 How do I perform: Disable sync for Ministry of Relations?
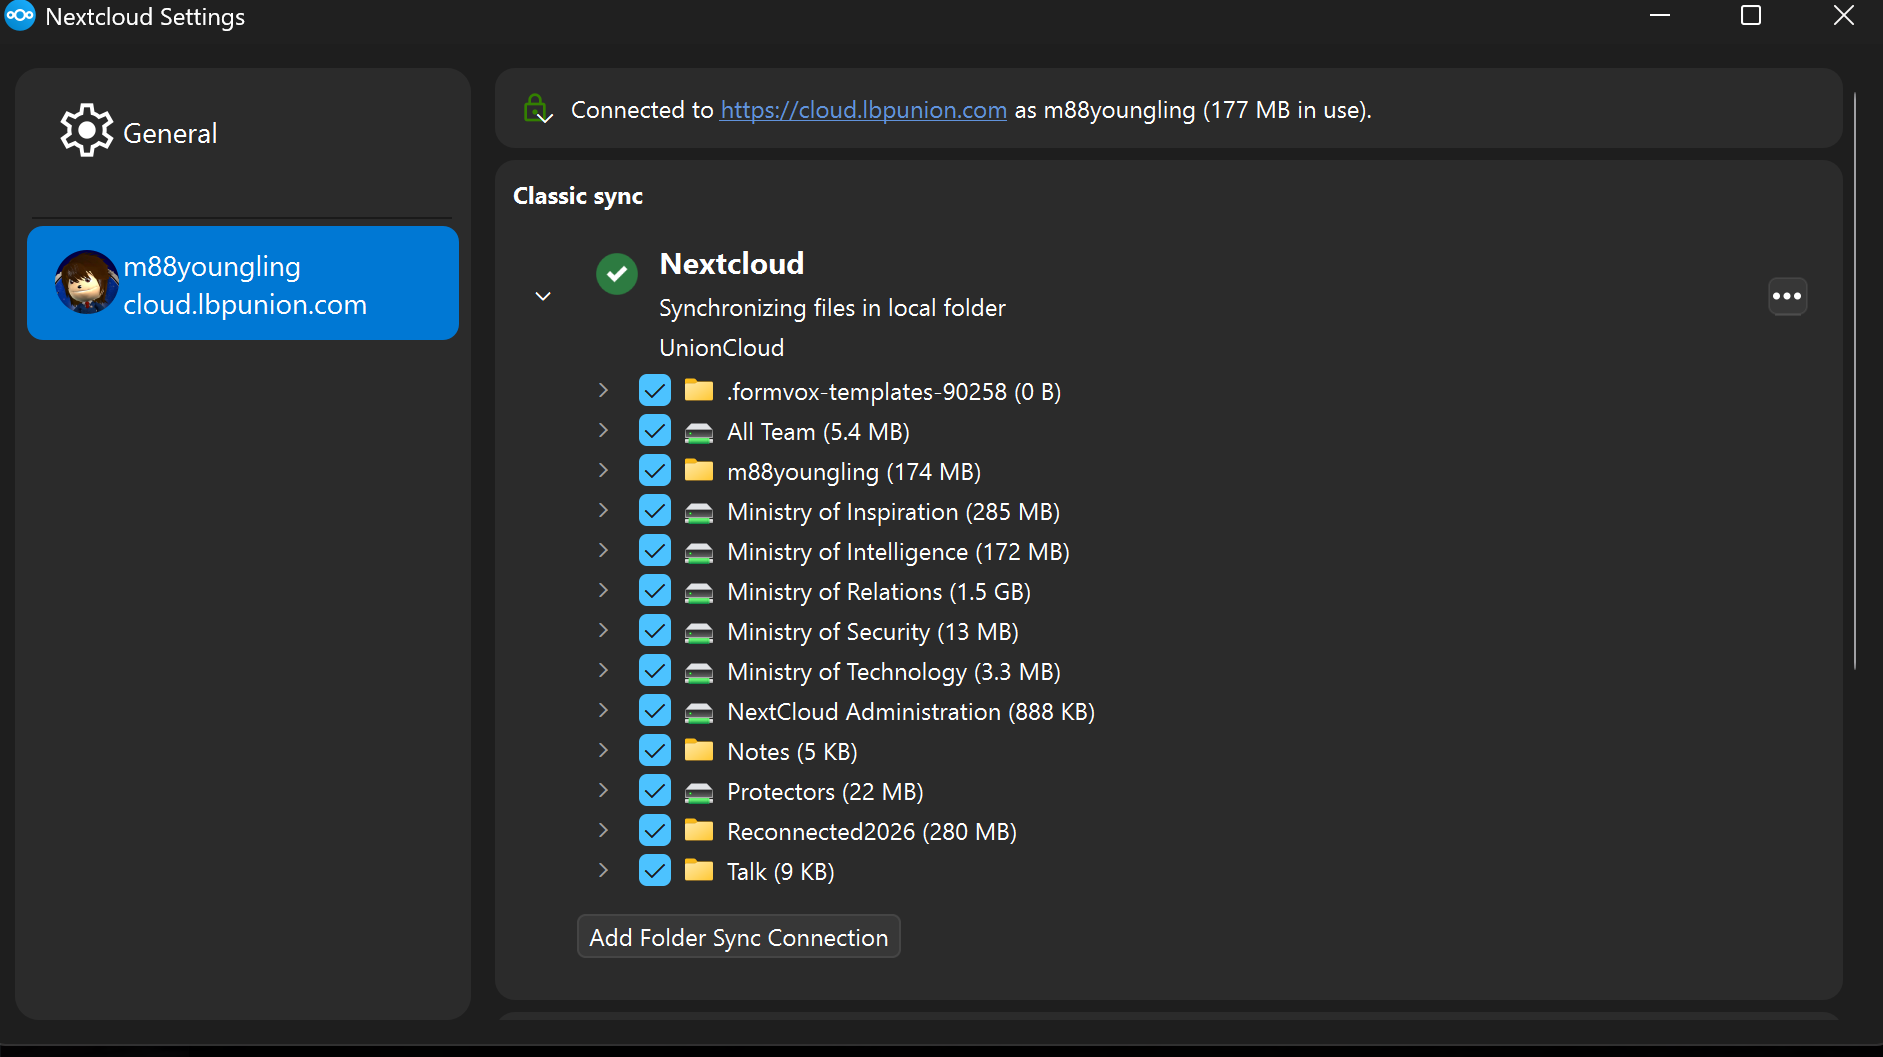tap(655, 590)
